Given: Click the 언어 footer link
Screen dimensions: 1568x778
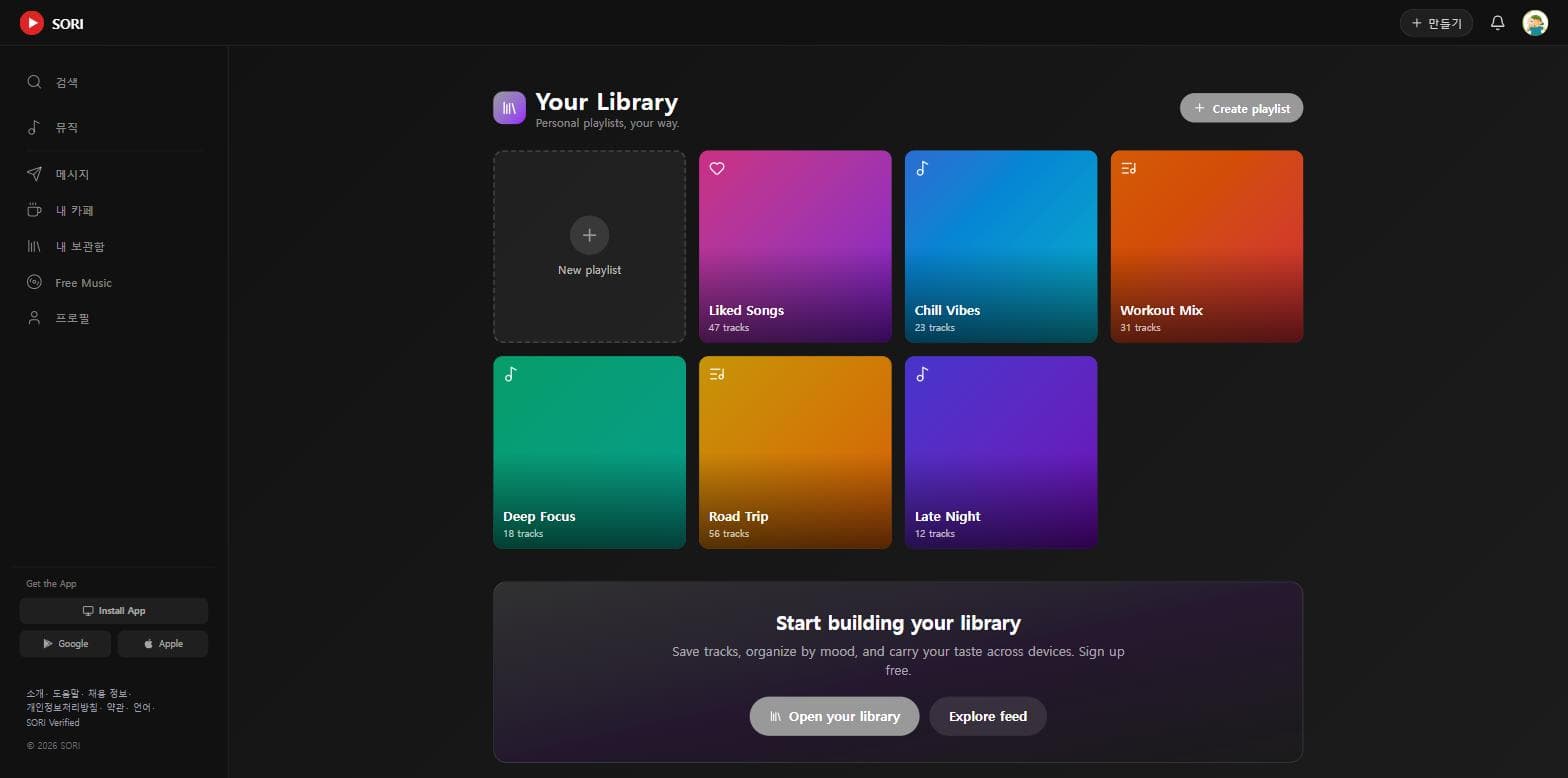Looking at the screenshot, I should [x=142, y=707].
